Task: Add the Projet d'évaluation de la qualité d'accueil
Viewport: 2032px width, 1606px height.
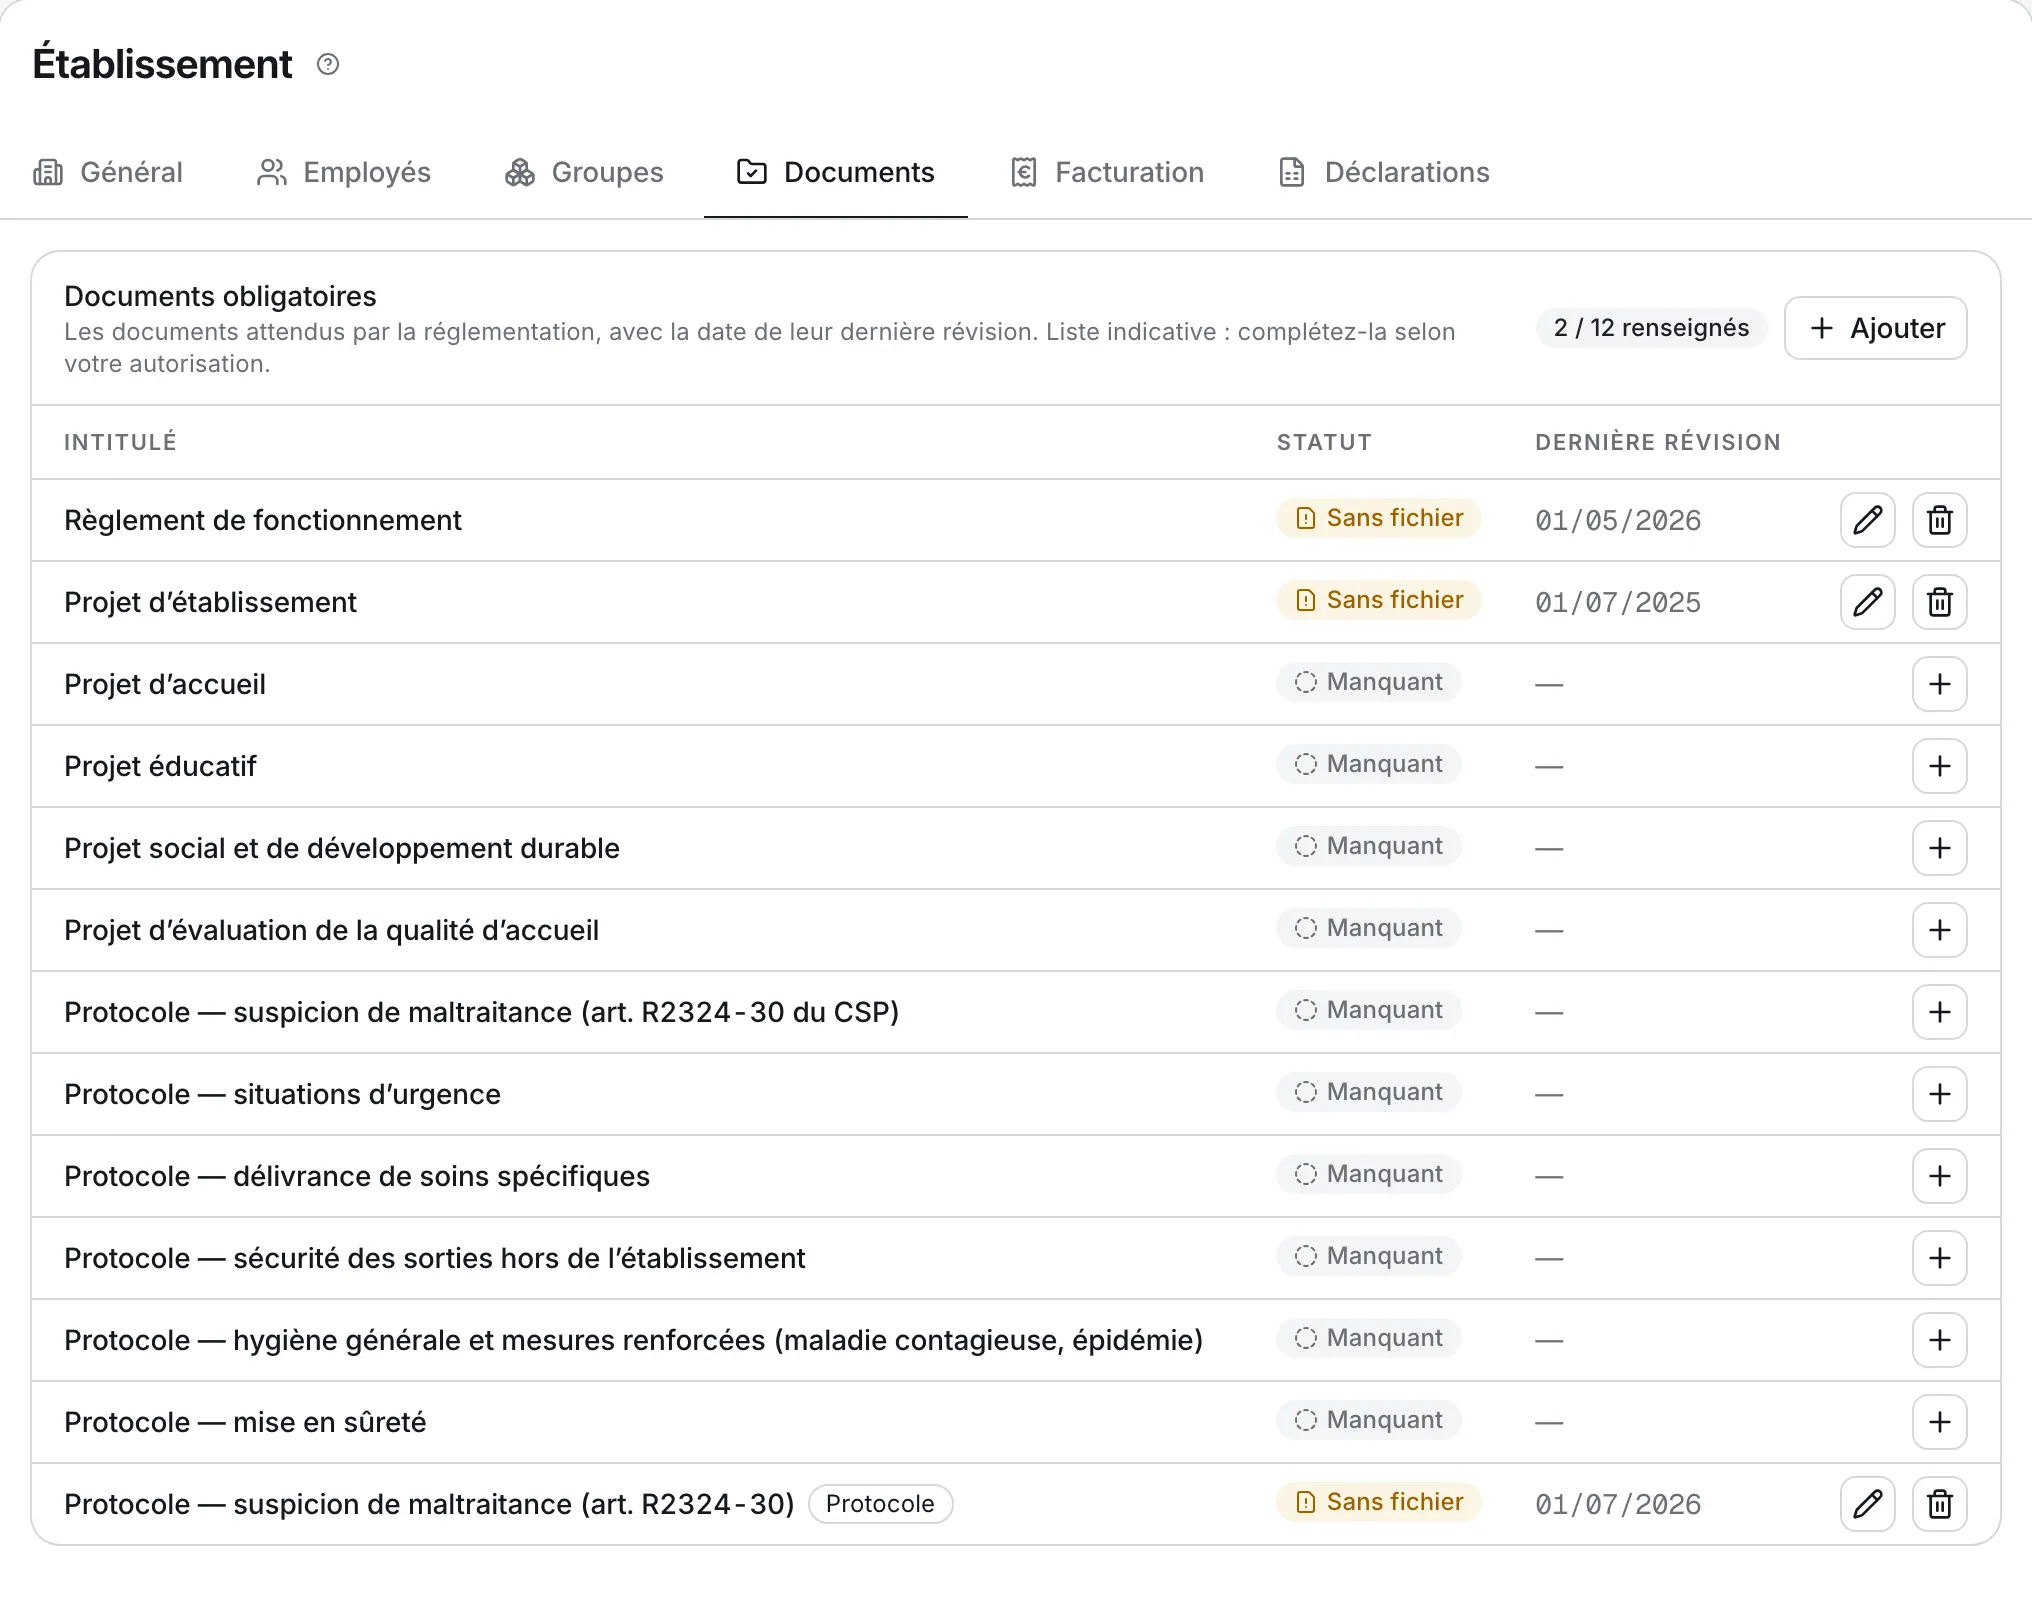Action: tap(1939, 930)
